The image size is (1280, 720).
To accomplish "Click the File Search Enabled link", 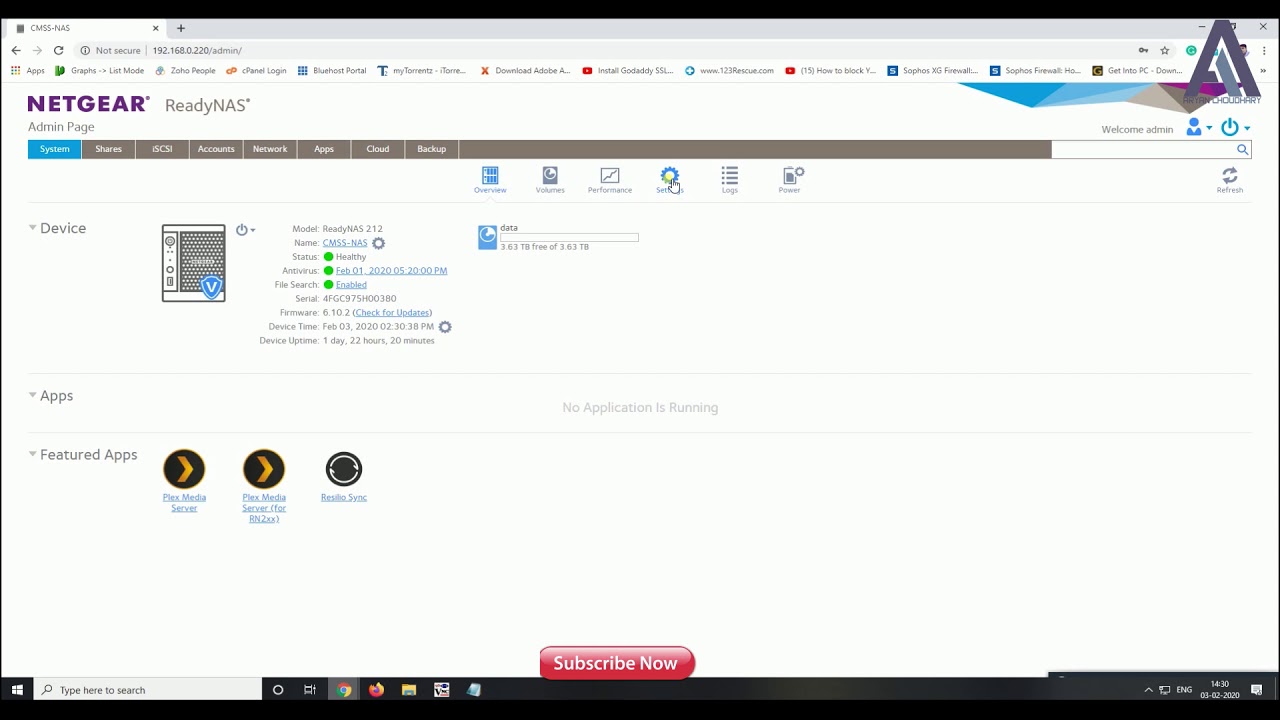I will tap(351, 285).
